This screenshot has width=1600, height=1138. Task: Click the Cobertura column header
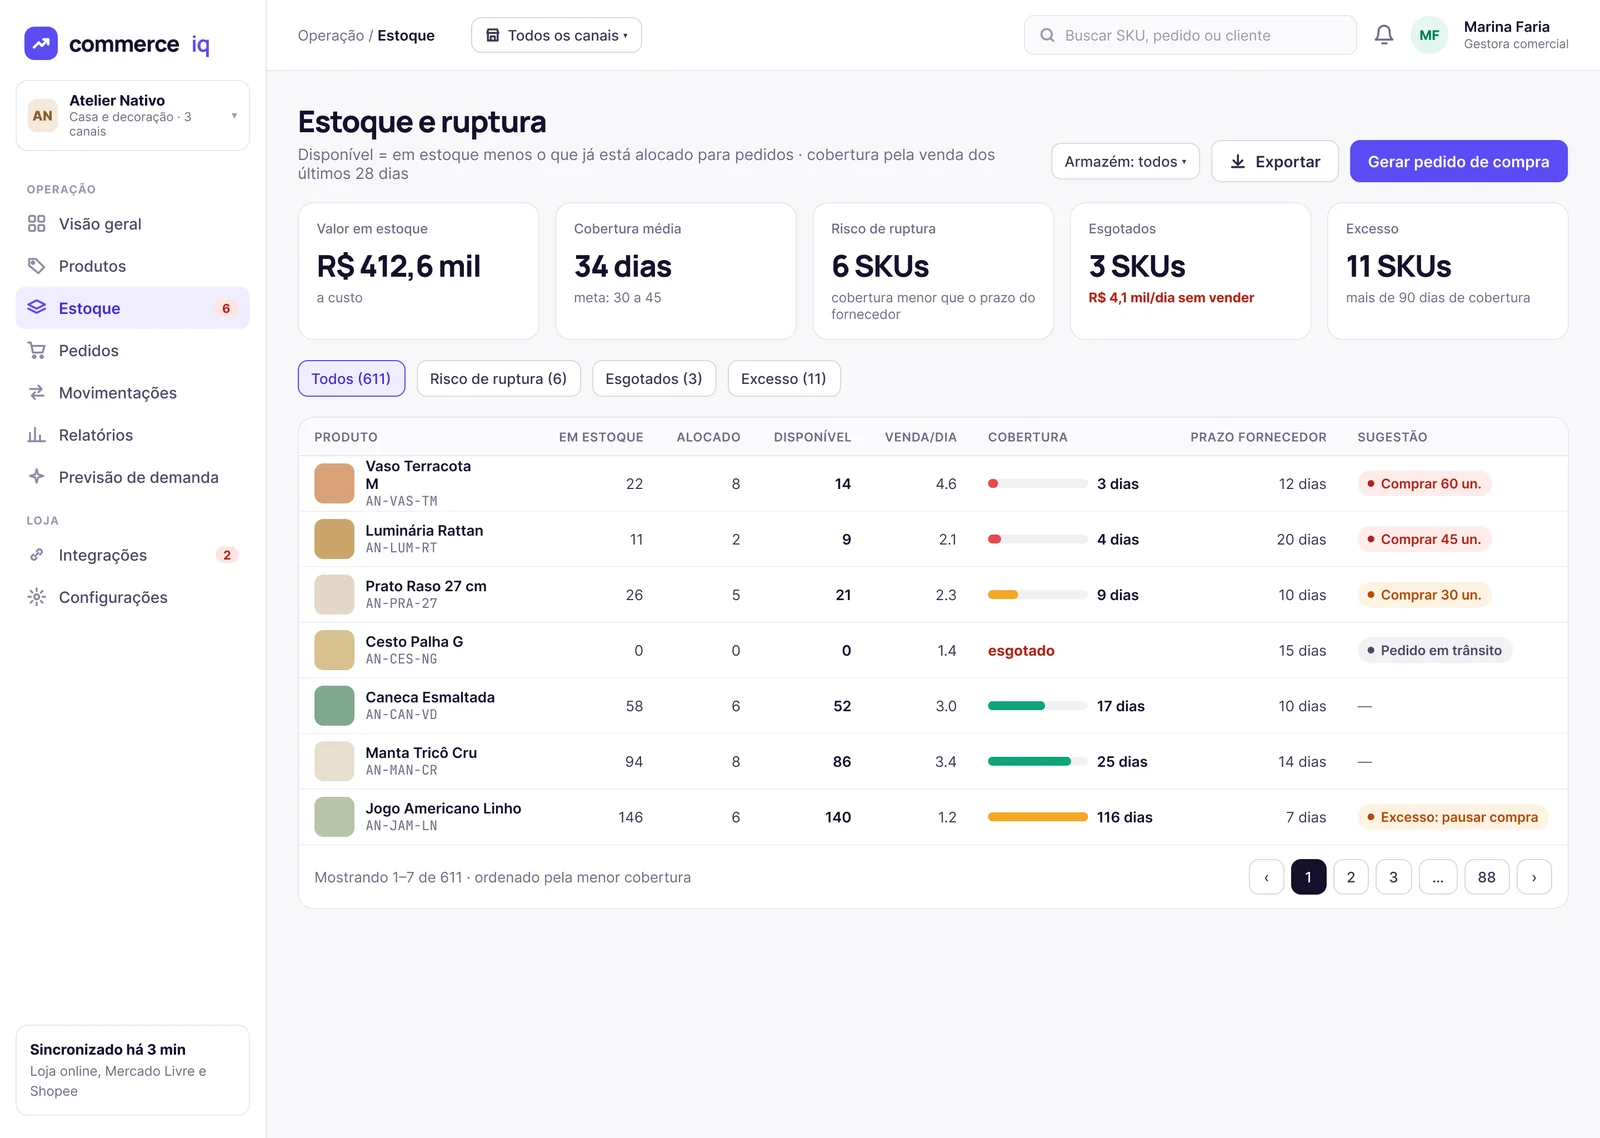click(x=1027, y=437)
